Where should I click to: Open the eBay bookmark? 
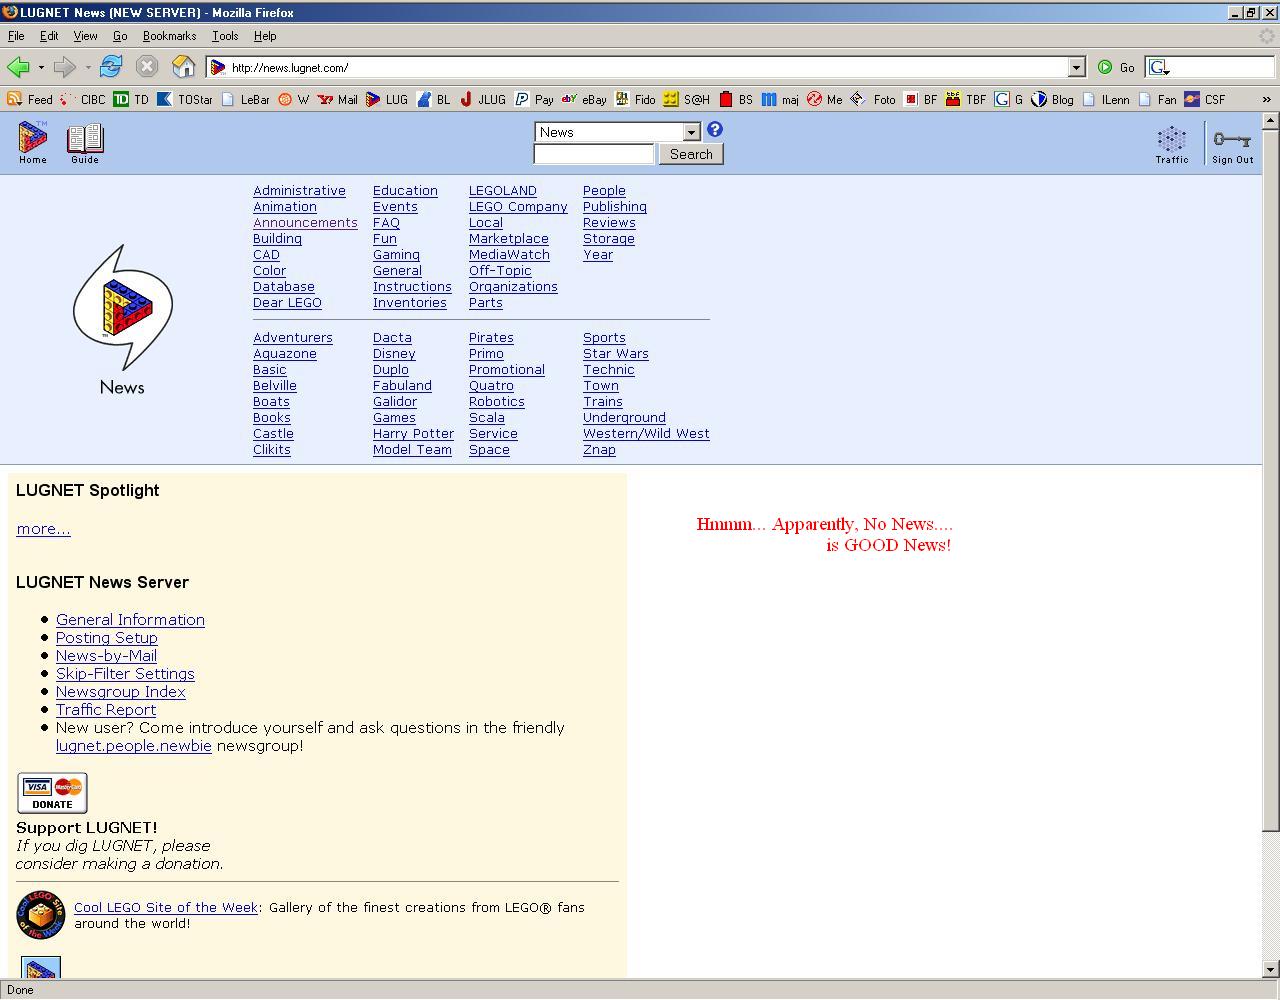pyautogui.click(x=585, y=99)
